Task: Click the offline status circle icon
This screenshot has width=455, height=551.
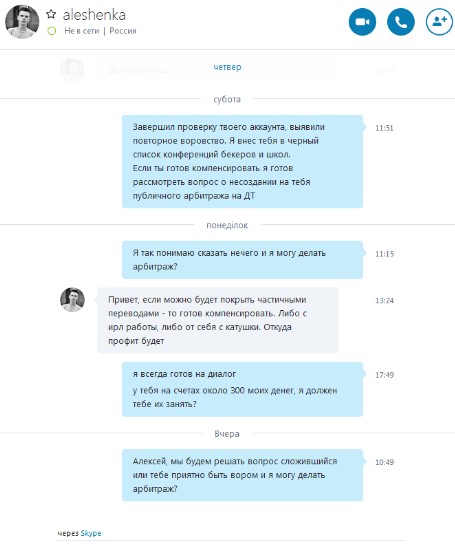Action: pos(52,31)
